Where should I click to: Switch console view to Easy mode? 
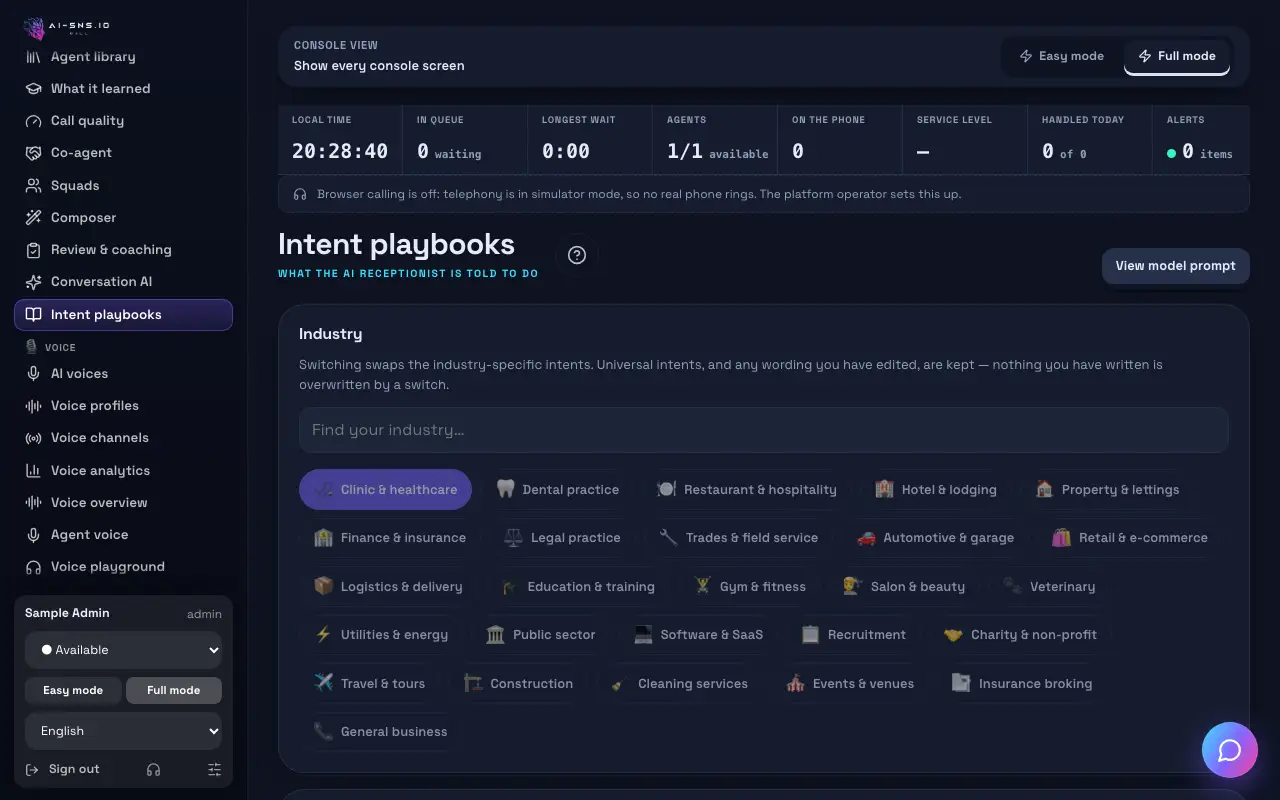(1062, 56)
